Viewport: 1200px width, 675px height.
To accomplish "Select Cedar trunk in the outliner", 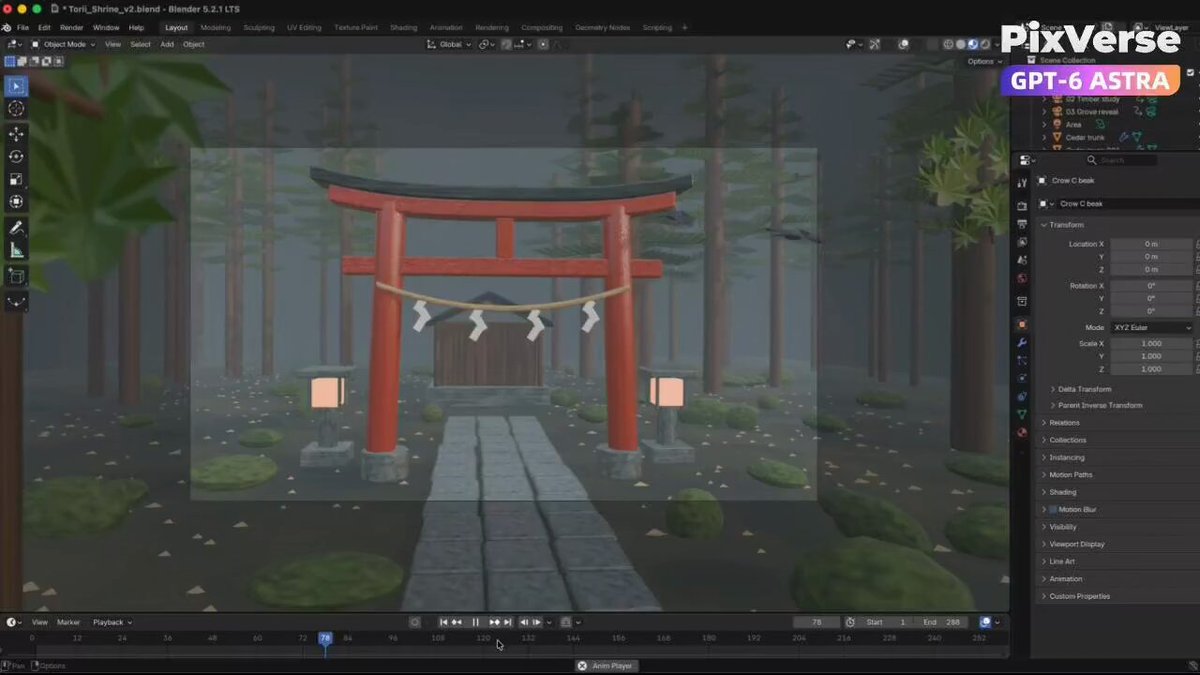I will tap(1085, 137).
